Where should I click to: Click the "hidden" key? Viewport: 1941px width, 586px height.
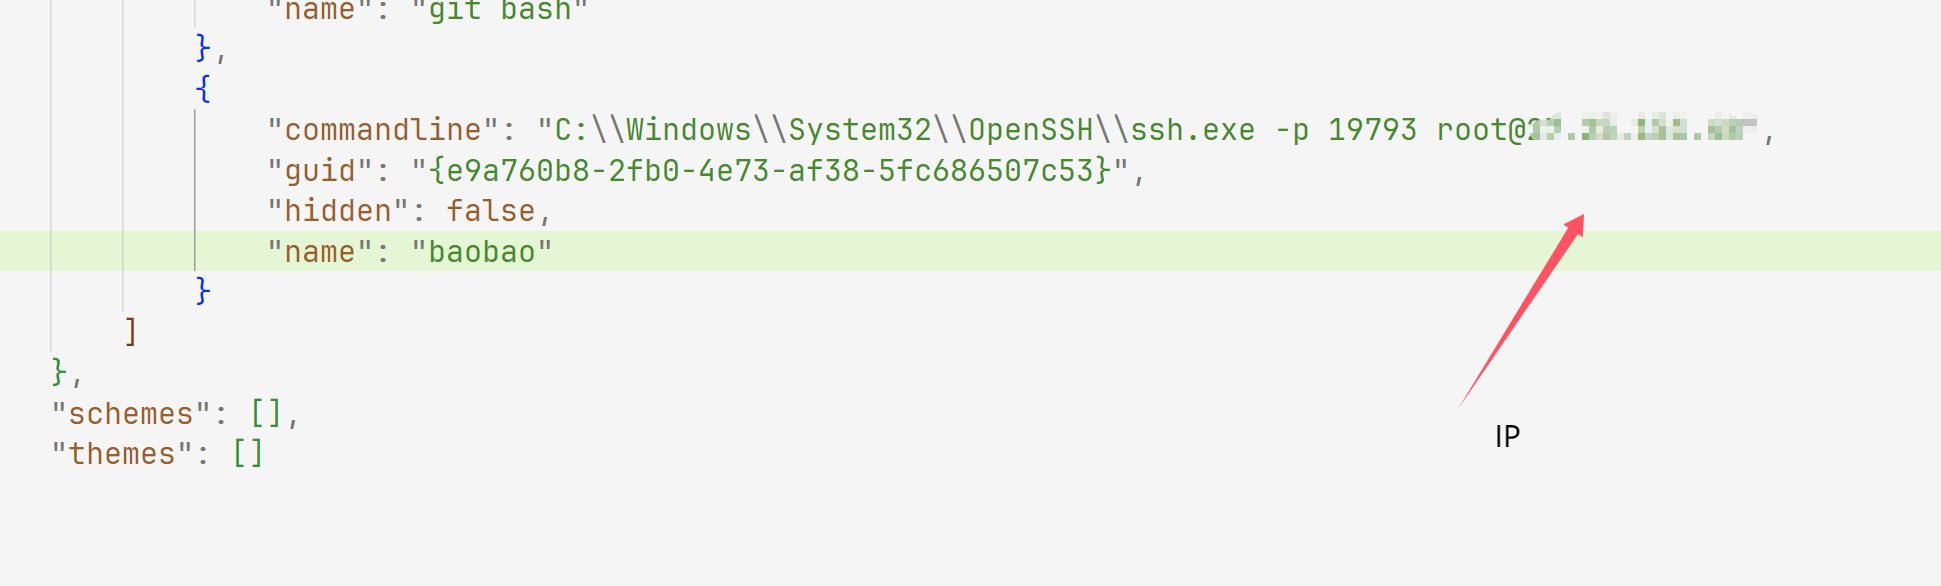(x=338, y=211)
